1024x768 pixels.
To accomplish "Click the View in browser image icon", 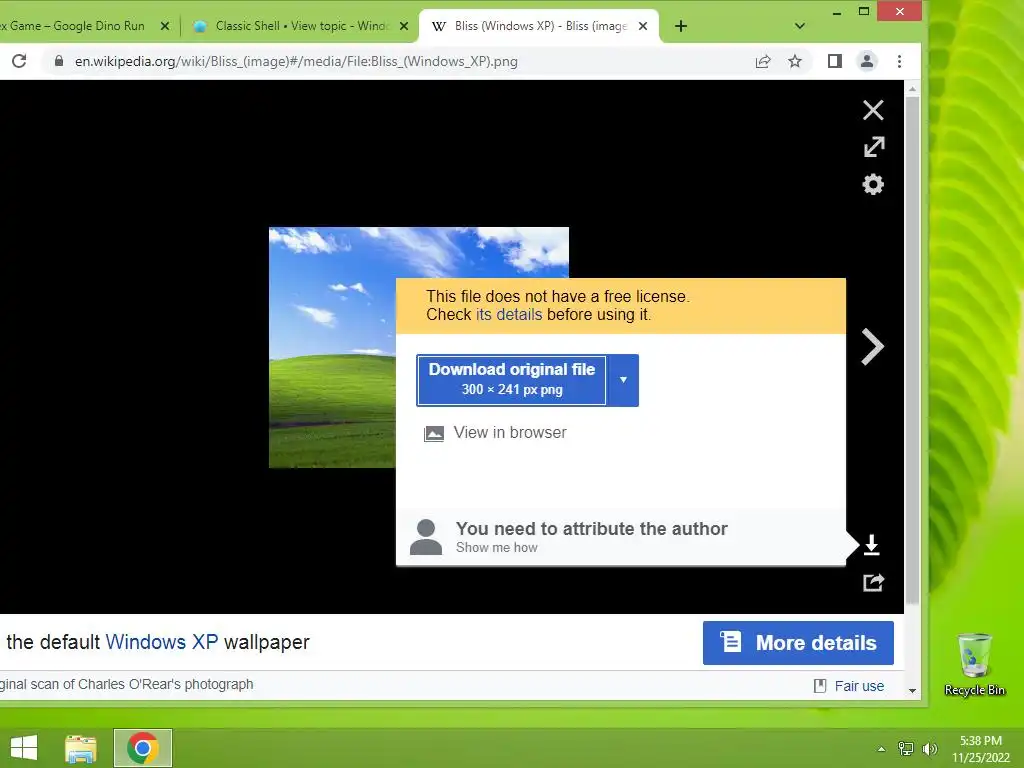I will 434,434.
